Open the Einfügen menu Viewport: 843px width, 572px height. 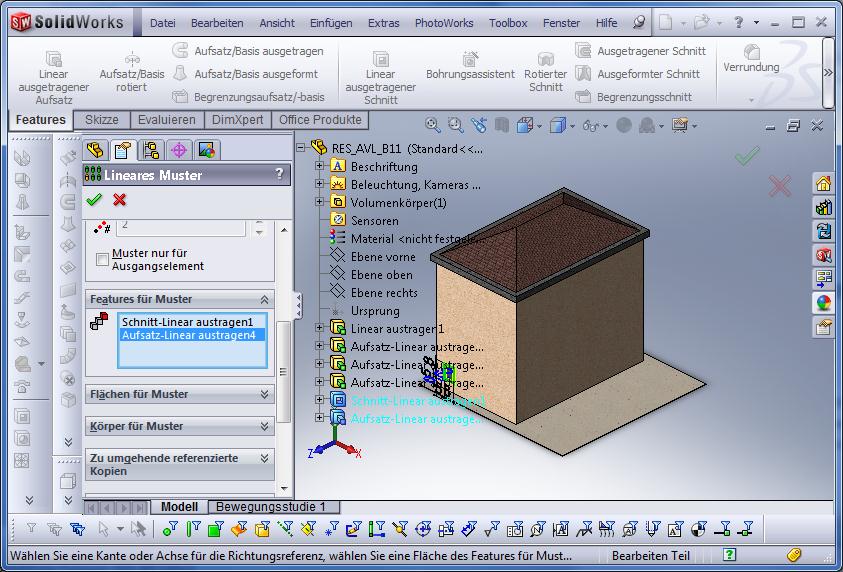coord(330,23)
